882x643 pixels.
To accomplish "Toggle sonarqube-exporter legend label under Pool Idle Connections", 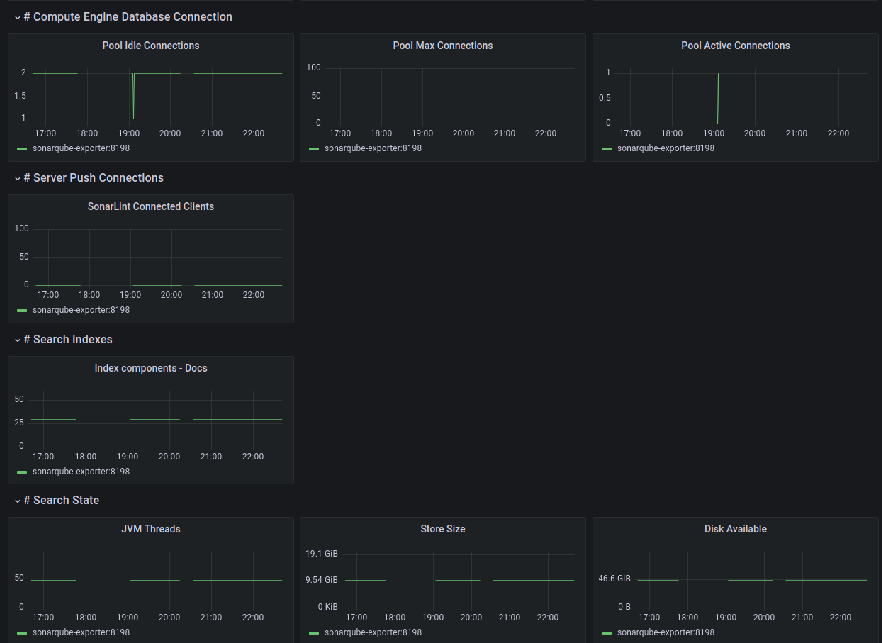I will click(x=81, y=148).
